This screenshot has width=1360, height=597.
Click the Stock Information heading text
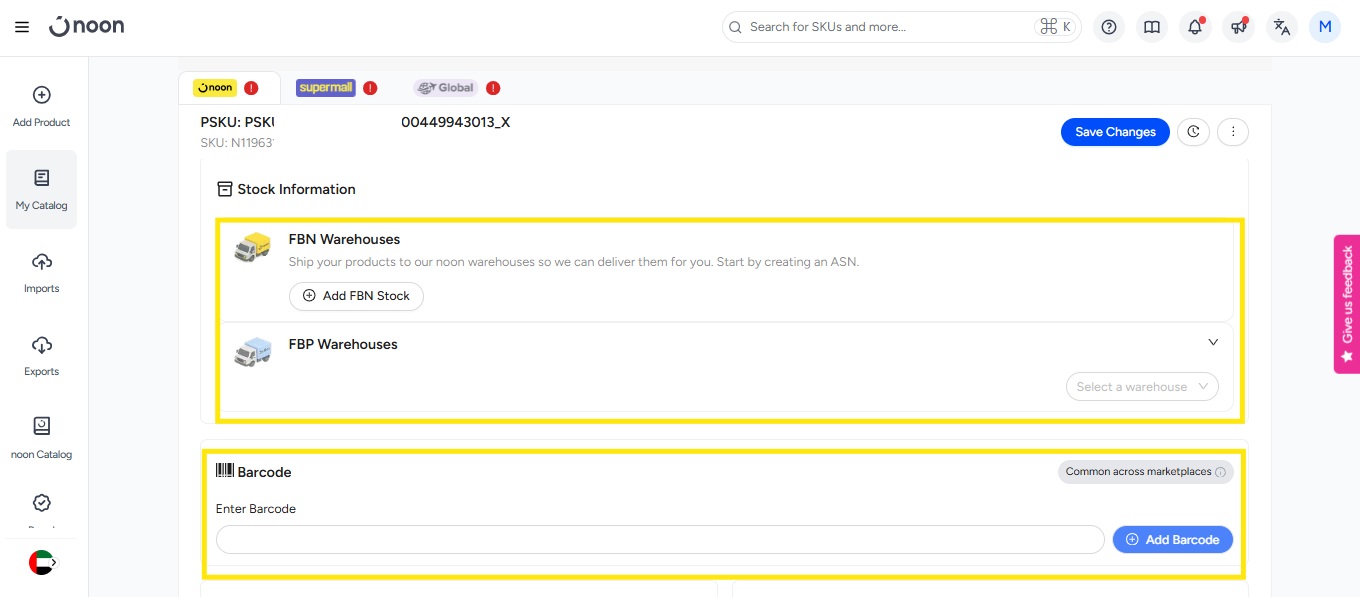pos(296,189)
